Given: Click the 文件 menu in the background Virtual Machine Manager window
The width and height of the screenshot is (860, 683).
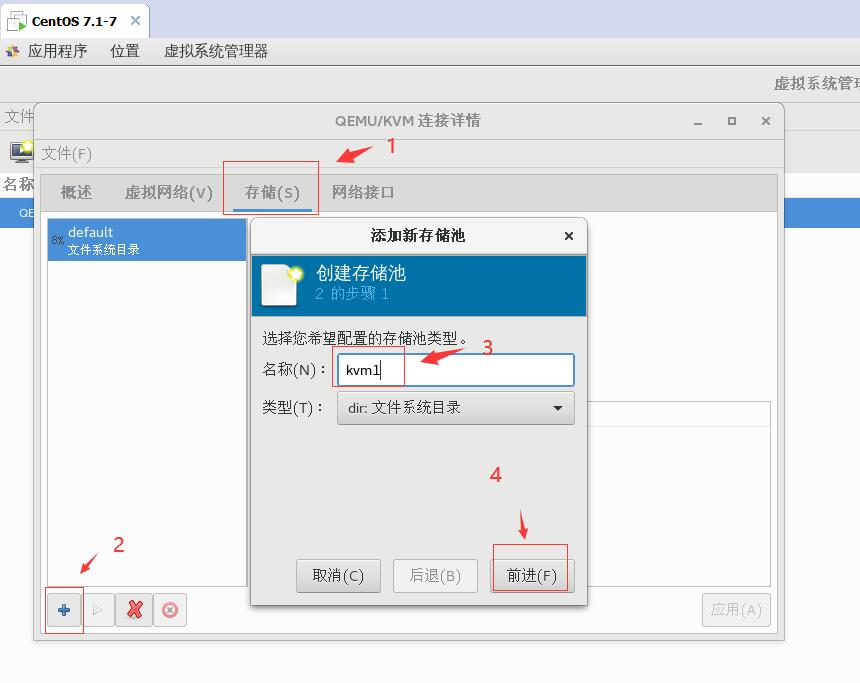Looking at the screenshot, I should point(19,116).
